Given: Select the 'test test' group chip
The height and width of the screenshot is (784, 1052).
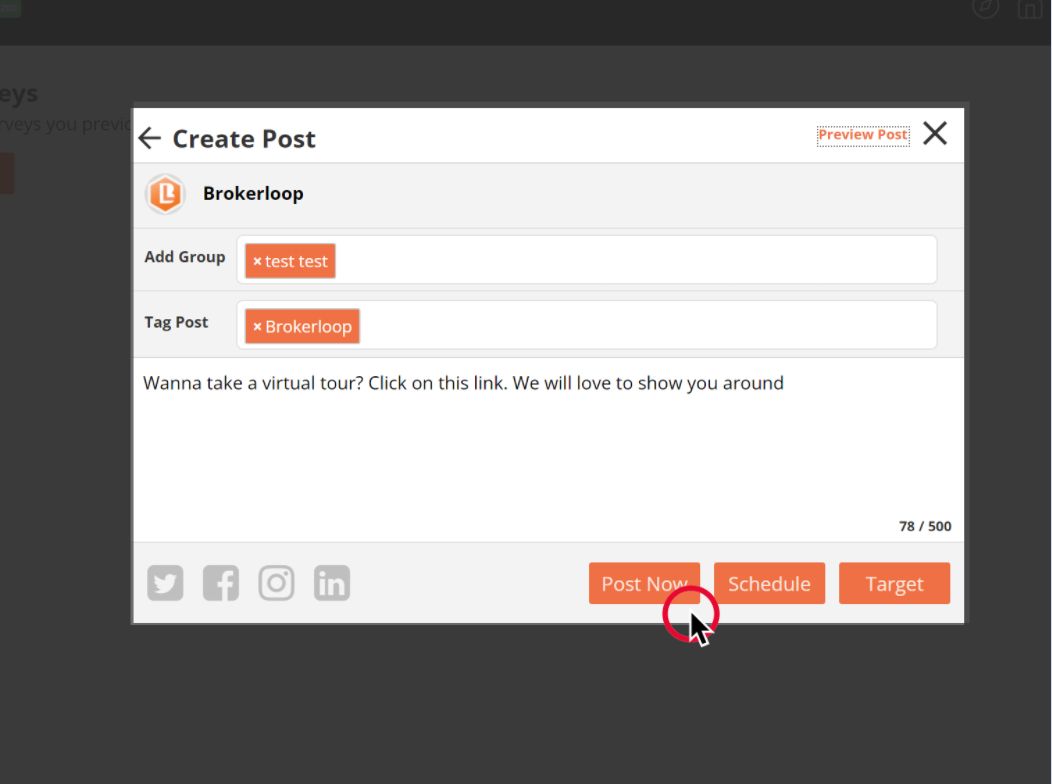Looking at the screenshot, I should tap(291, 261).
